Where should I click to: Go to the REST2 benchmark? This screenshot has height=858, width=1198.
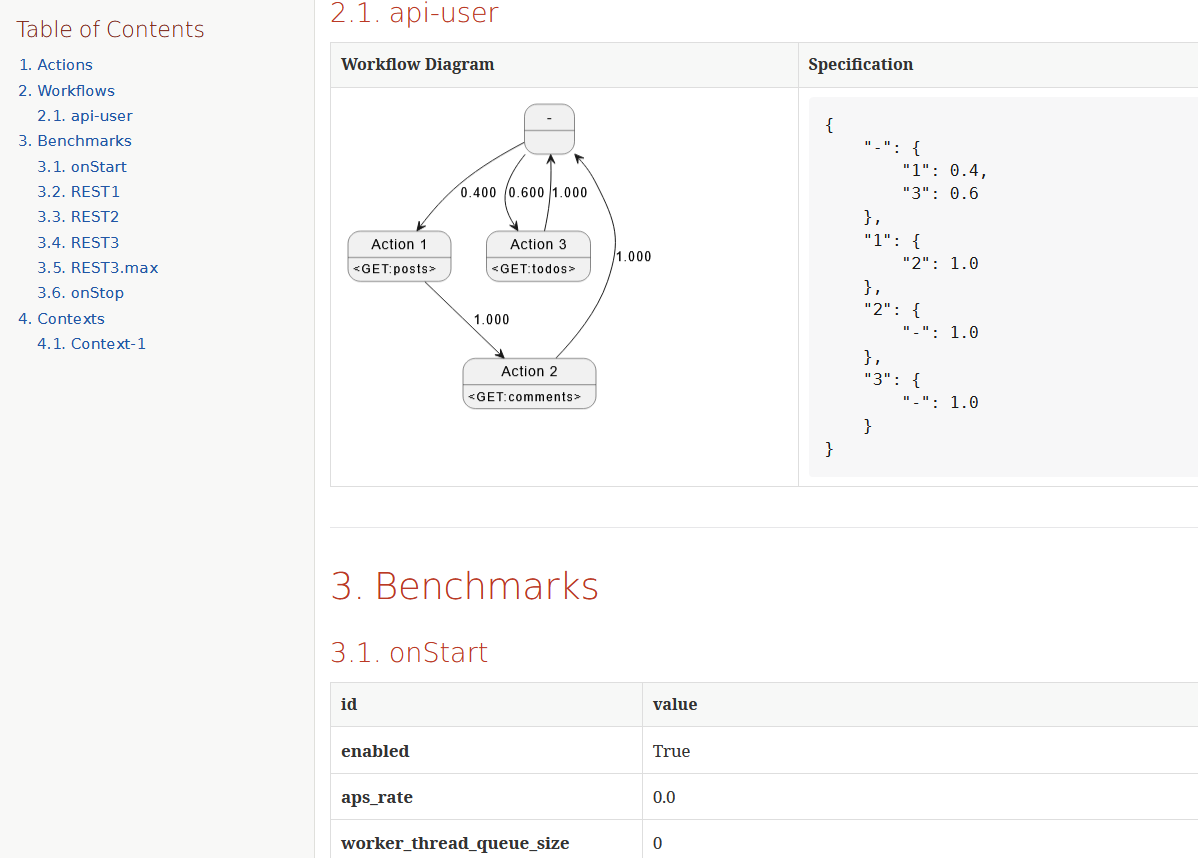78,216
